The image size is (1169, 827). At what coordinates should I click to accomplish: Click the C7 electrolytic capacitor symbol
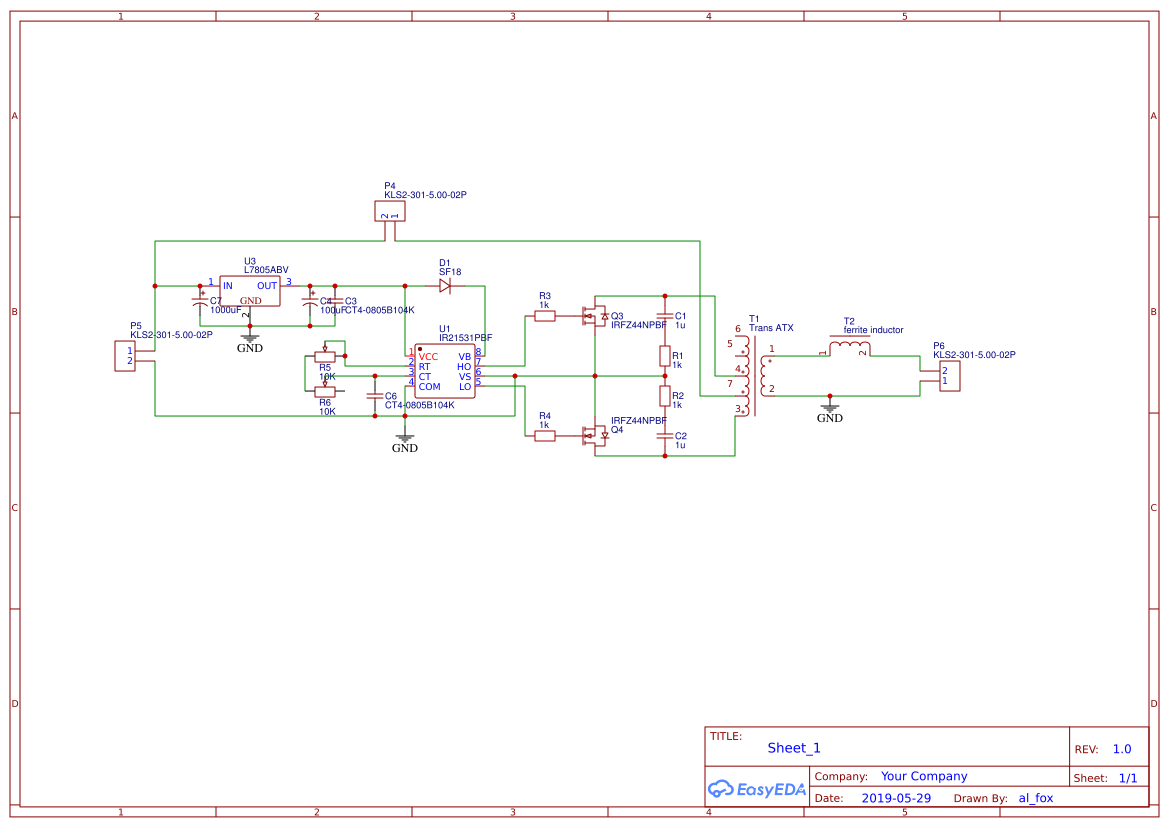point(200,303)
